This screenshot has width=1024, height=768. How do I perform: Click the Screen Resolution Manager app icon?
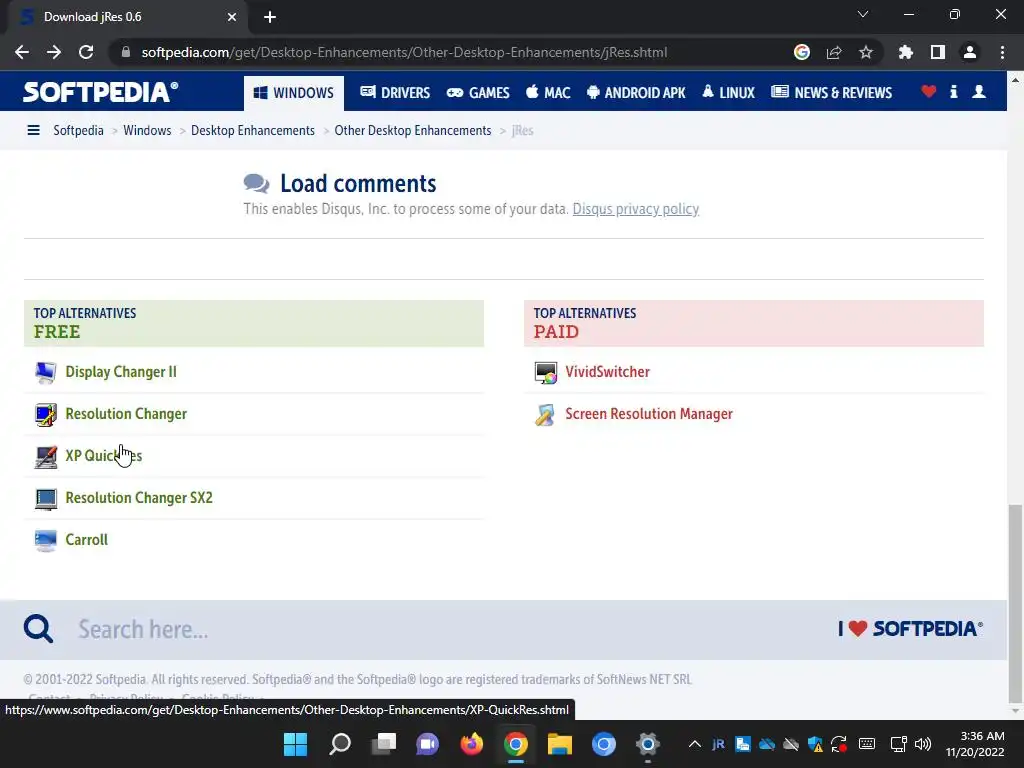[545, 414]
